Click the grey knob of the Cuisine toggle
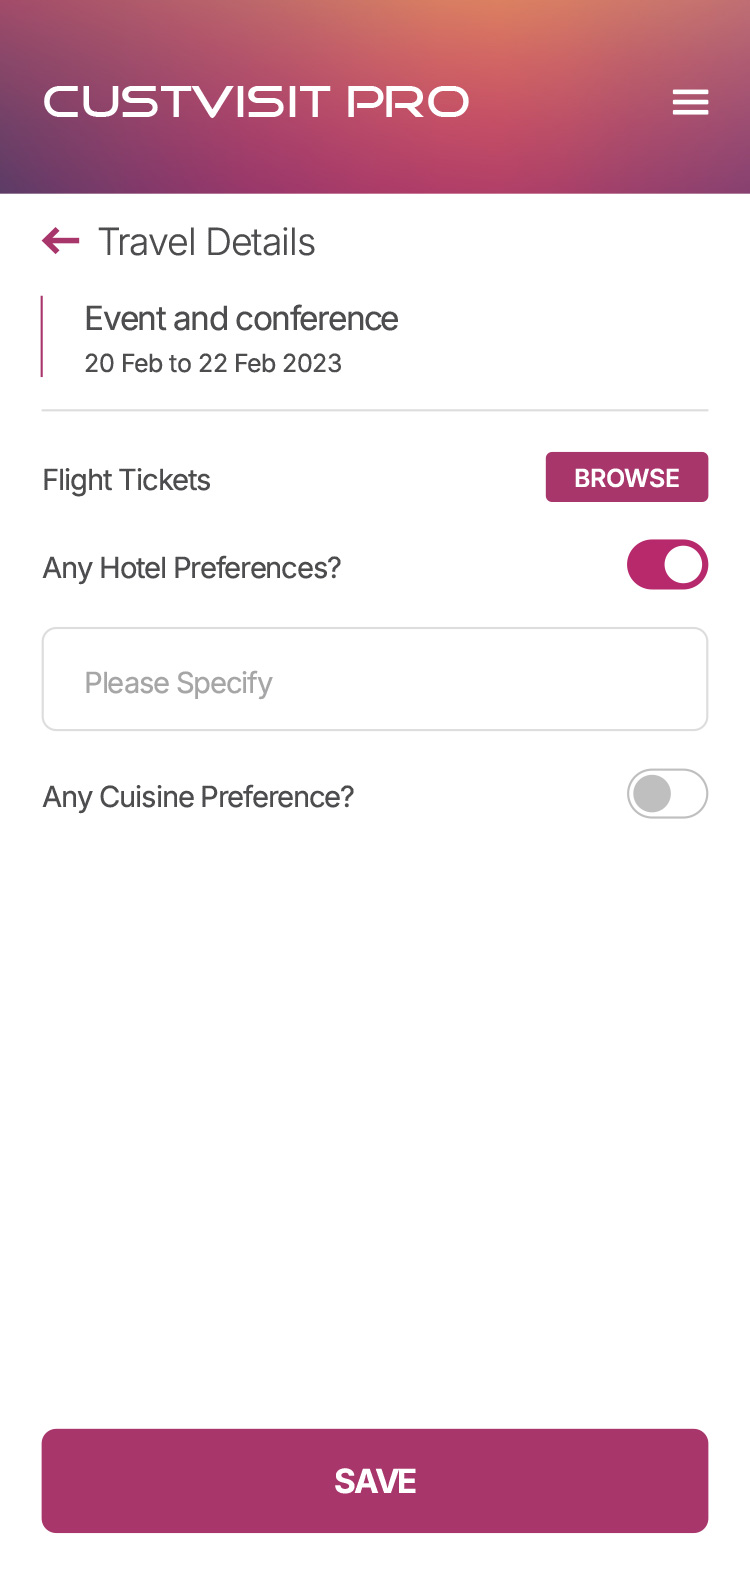 click(652, 794)
